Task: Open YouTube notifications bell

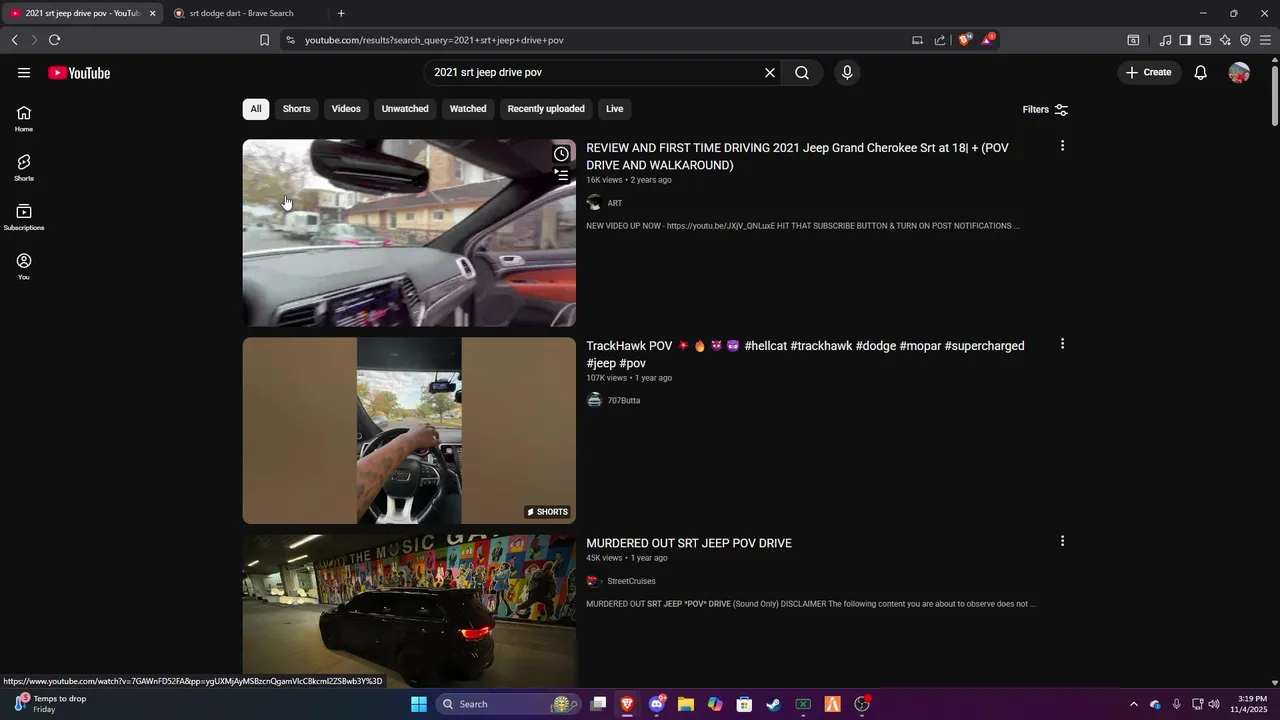Action: 1201,73
